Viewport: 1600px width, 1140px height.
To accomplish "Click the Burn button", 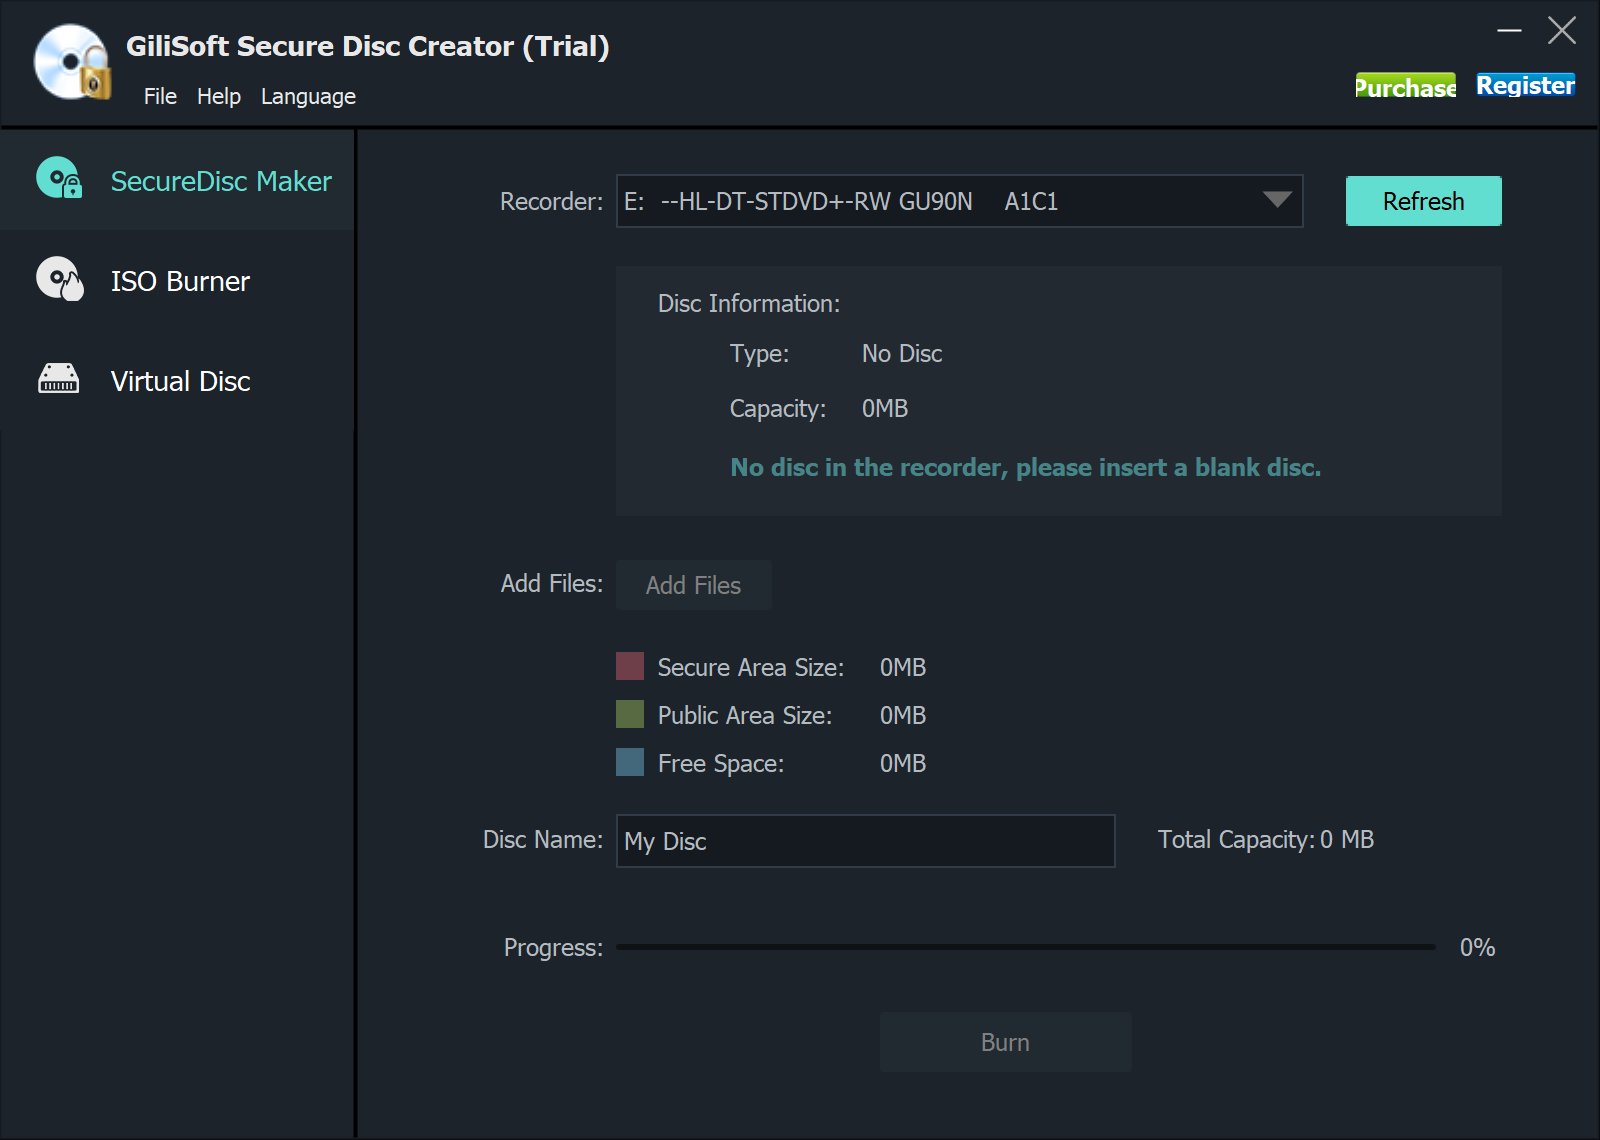I will click(x=1005, y=1042).
